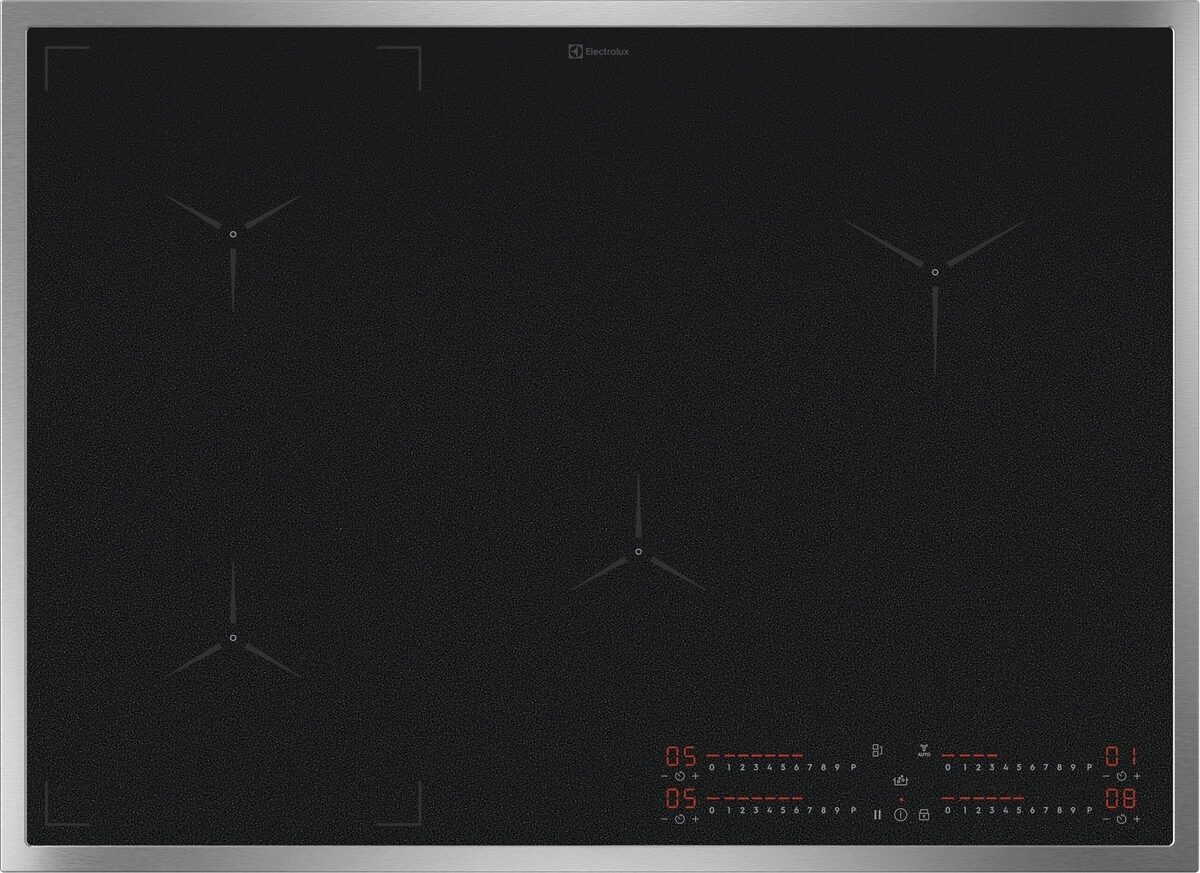The height and width of the screenshot is (873, 1200).
Task: Tap the top-left zone timer clock icon
Action: (679, 776)
